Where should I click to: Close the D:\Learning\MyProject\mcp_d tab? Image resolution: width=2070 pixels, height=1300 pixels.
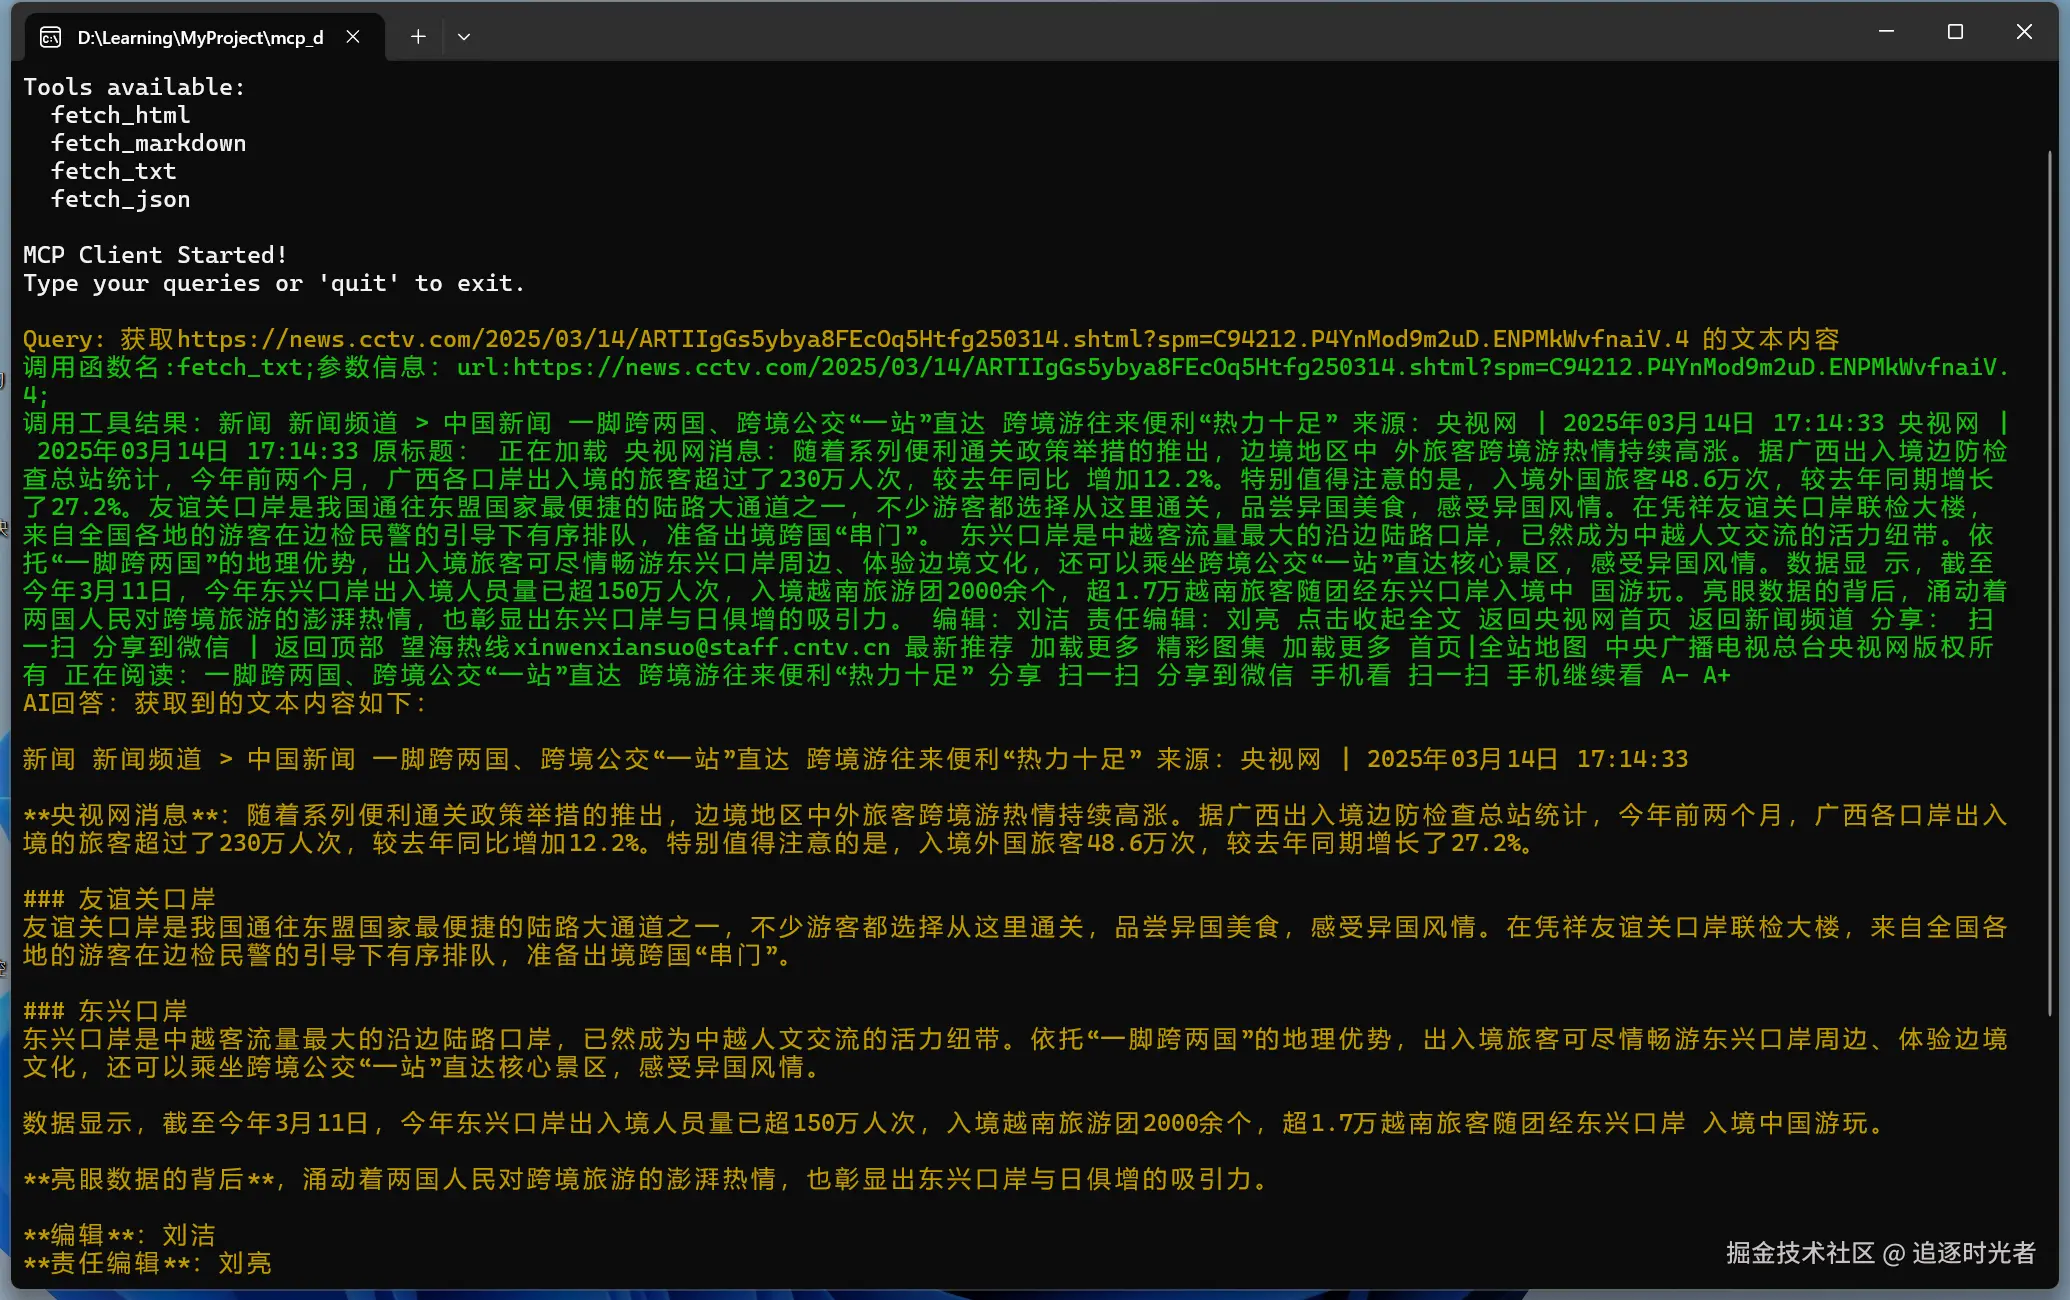tap(353, 37)
